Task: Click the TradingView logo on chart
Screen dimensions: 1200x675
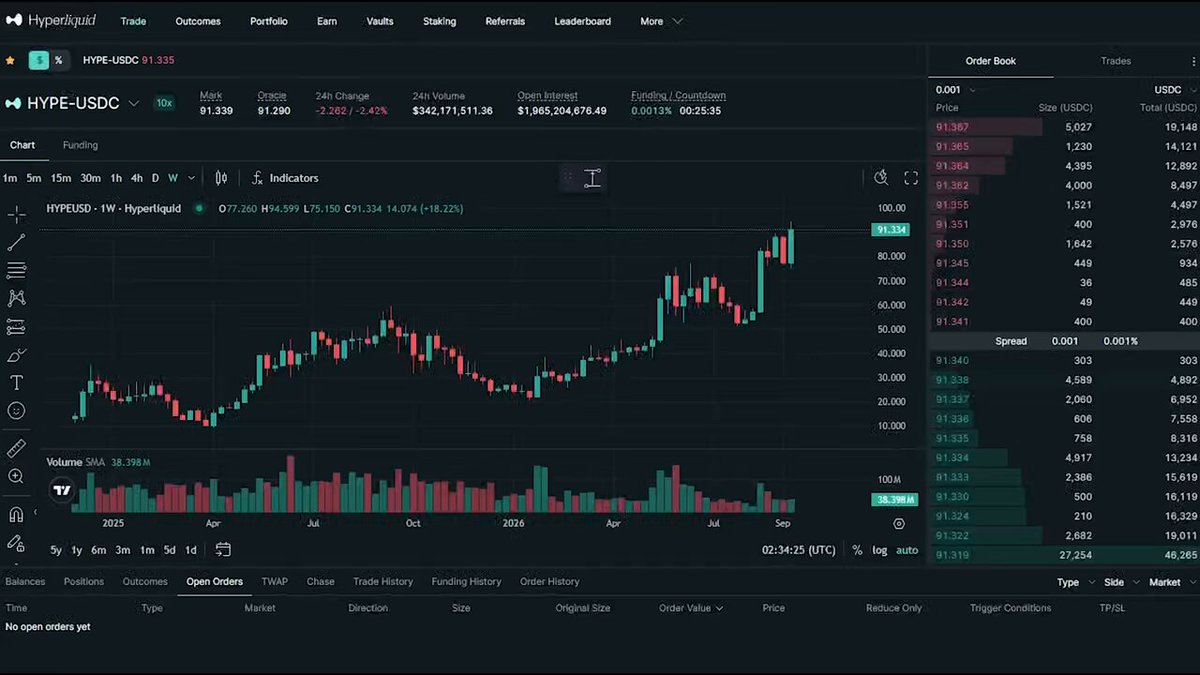Action: [62, 490]
